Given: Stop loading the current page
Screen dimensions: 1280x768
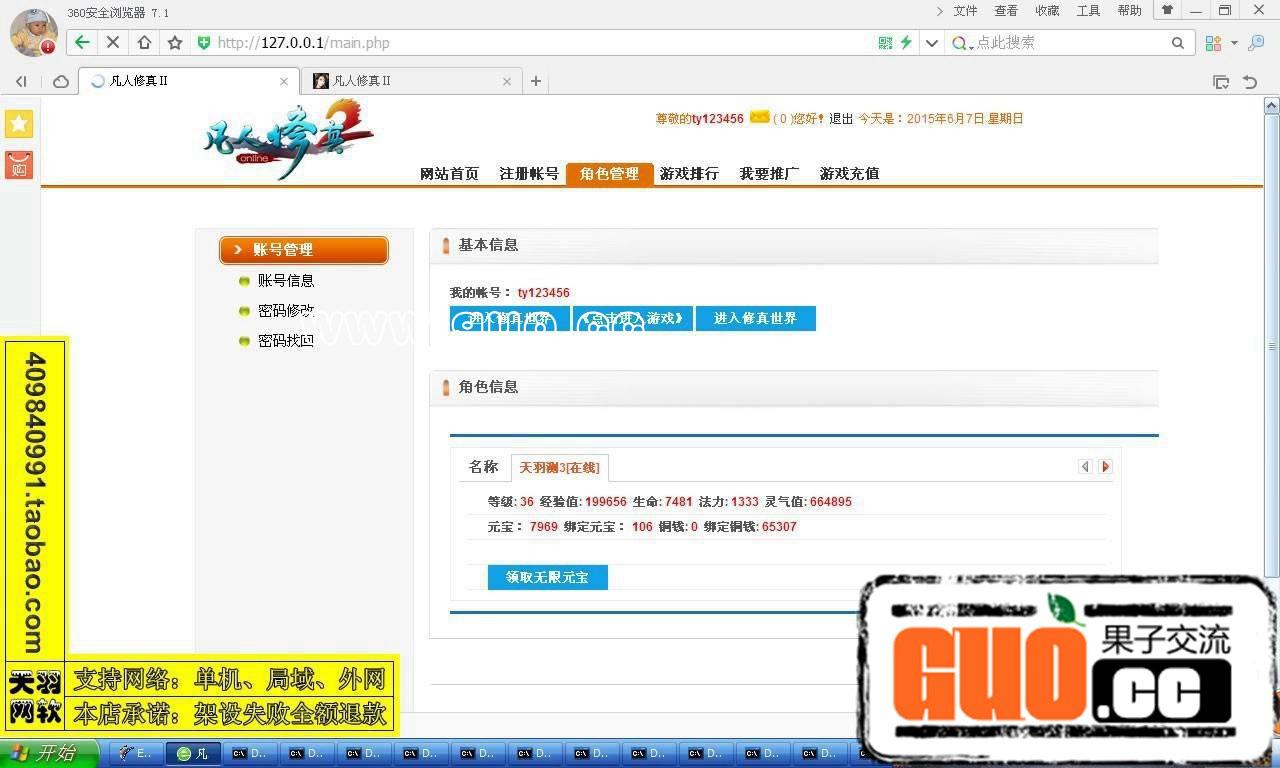Looking at the screenshot, I should 113,43.
